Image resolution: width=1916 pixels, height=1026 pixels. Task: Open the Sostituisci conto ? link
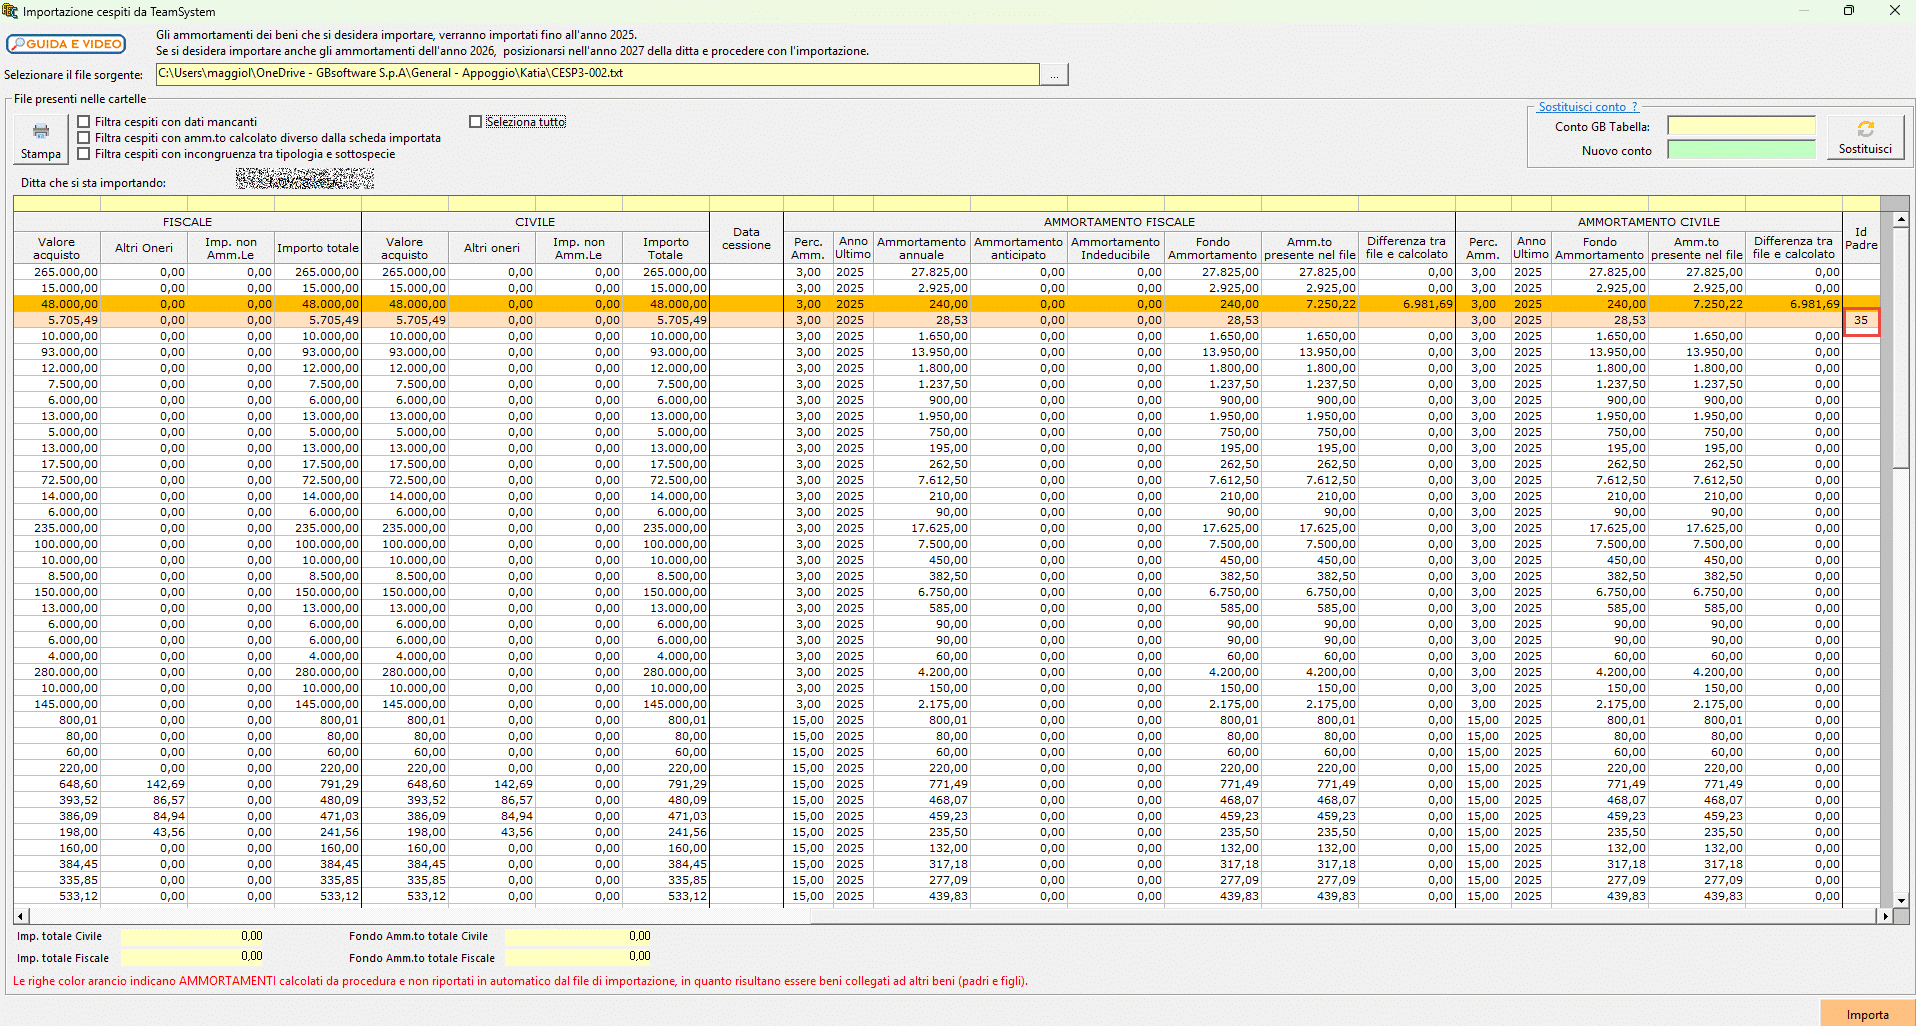pyautogui.click(x=1588, y=107)
